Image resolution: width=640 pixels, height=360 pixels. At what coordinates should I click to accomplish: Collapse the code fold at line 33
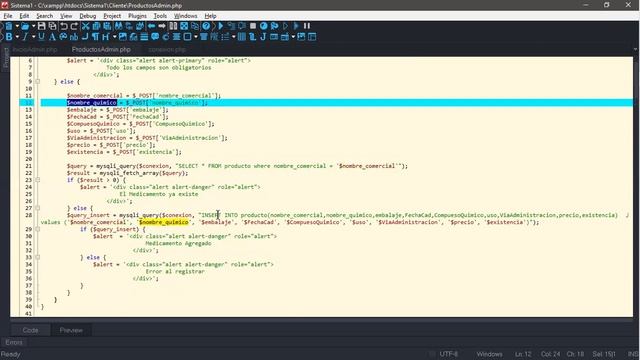click(x=38, y=258)
